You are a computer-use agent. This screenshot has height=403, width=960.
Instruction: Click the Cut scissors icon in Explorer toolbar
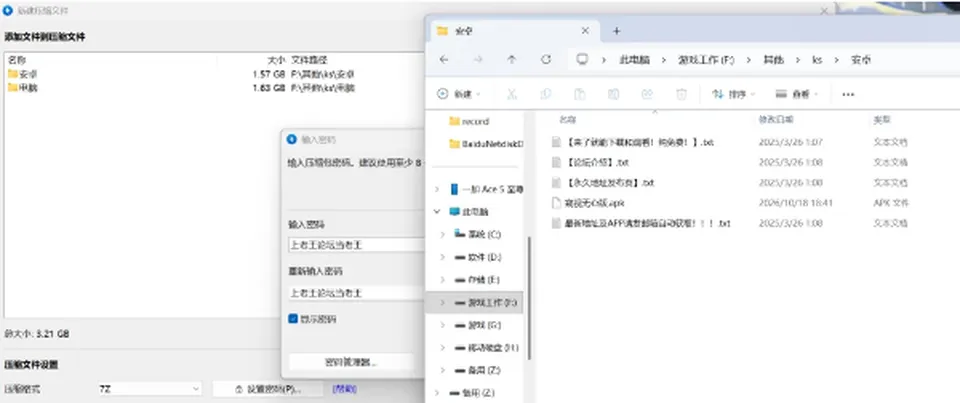(512, 94)
